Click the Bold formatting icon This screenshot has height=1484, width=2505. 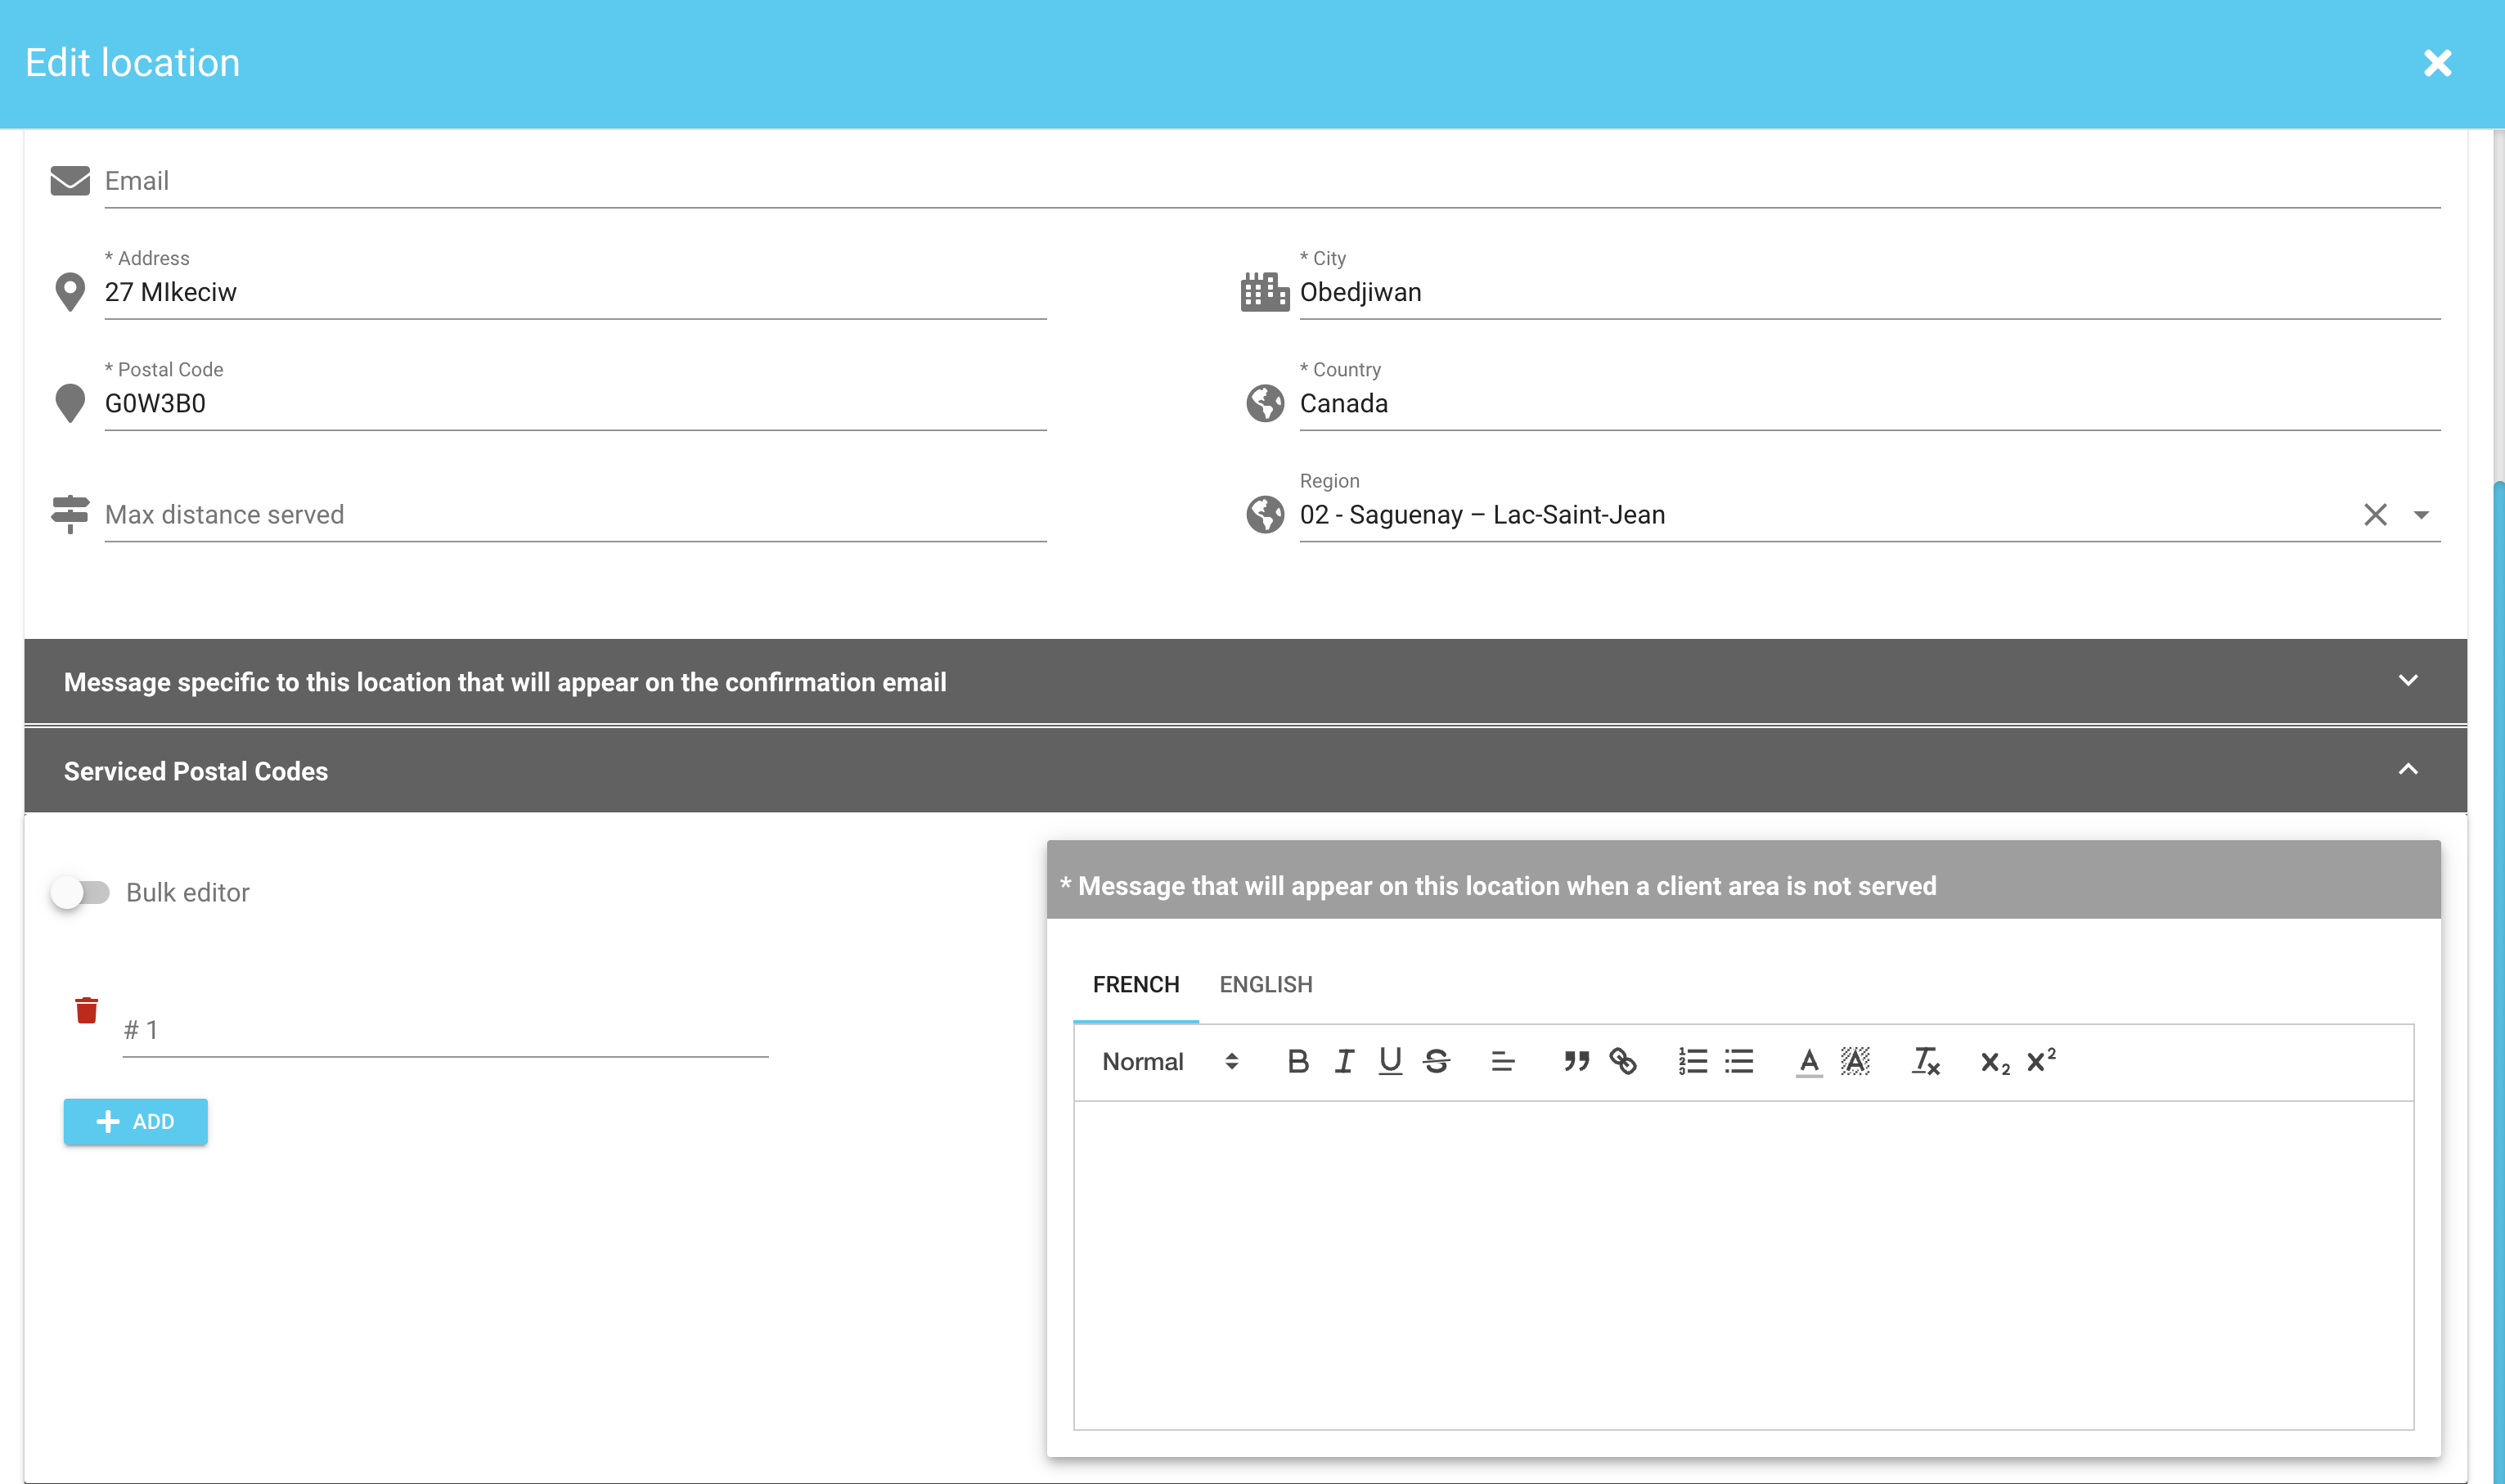pos(1298,1061)
